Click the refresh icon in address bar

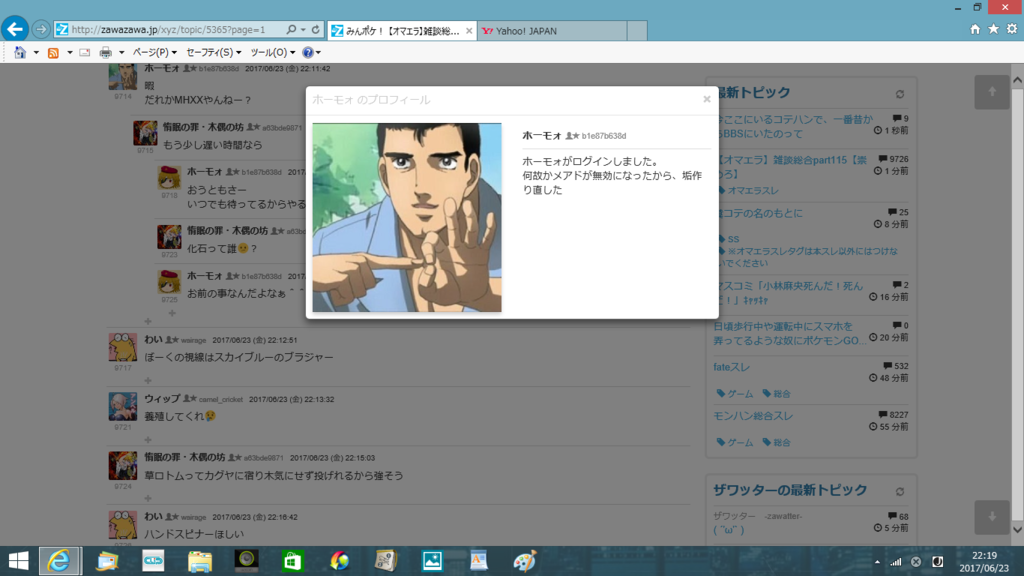[316, 30]
